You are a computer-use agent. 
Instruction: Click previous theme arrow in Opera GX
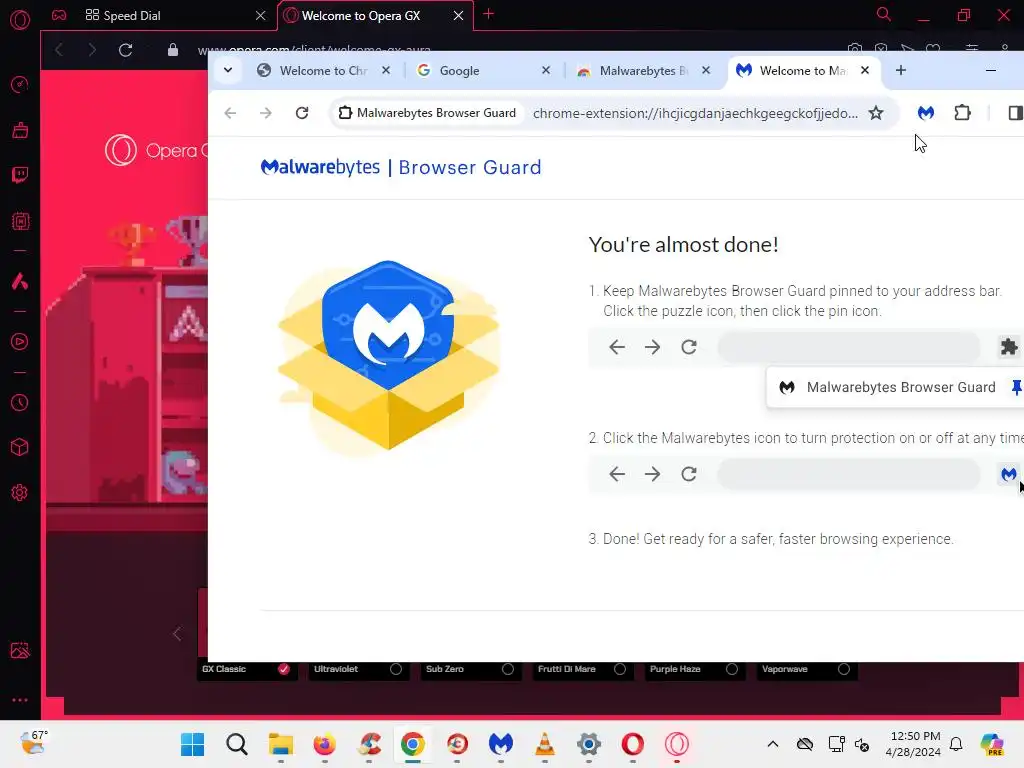pos(177,633)
